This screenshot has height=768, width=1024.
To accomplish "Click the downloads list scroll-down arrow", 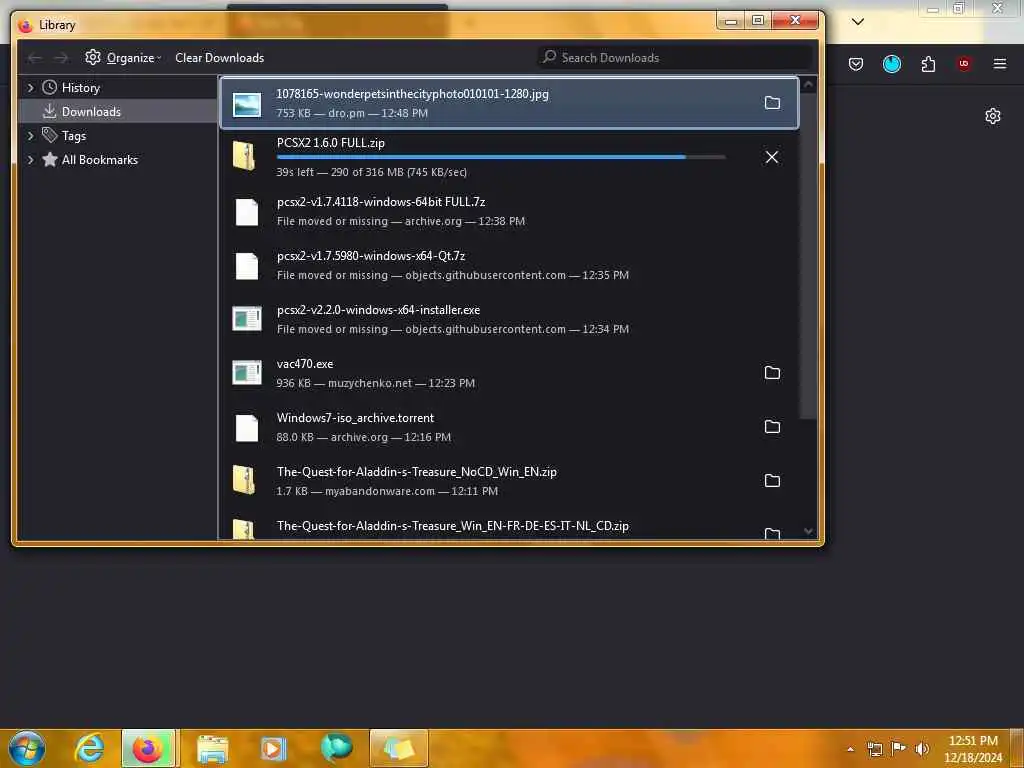I will [x=808, y=531].
